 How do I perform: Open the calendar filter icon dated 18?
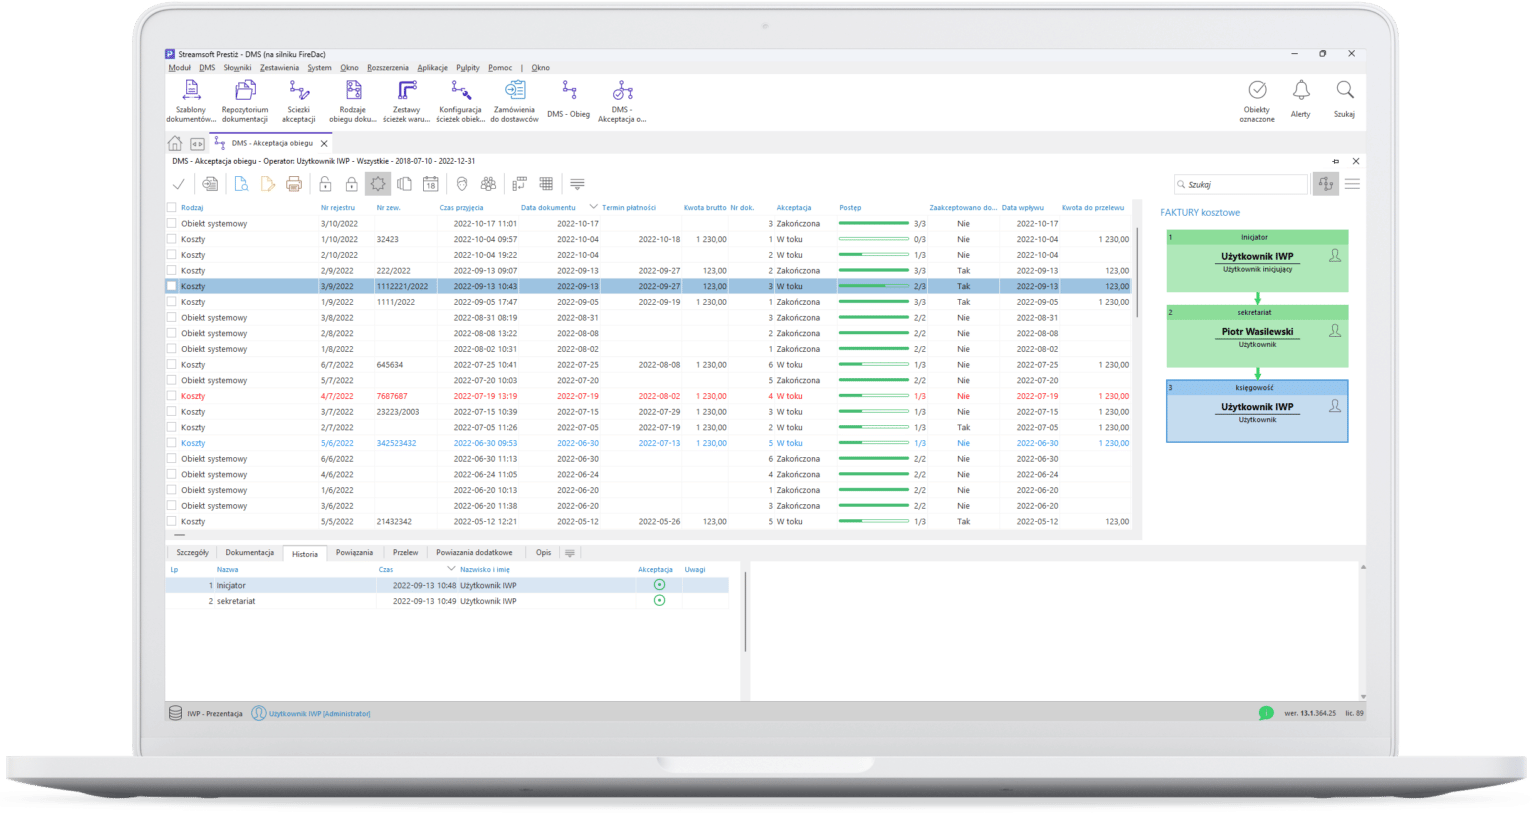coord(430,184)
